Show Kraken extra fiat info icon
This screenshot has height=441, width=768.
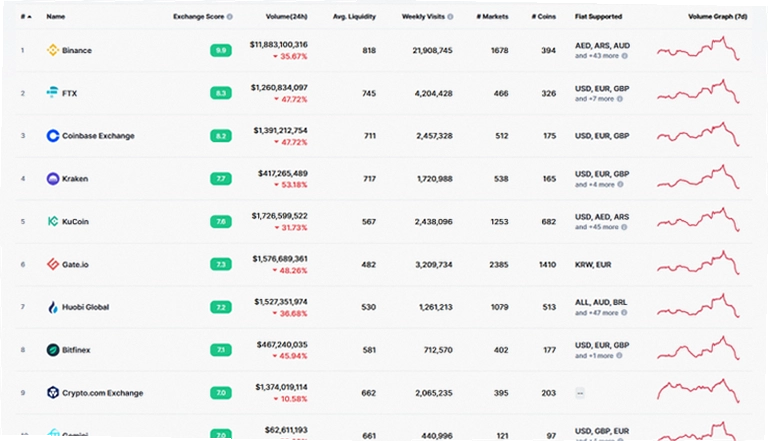tap(620, 184)
